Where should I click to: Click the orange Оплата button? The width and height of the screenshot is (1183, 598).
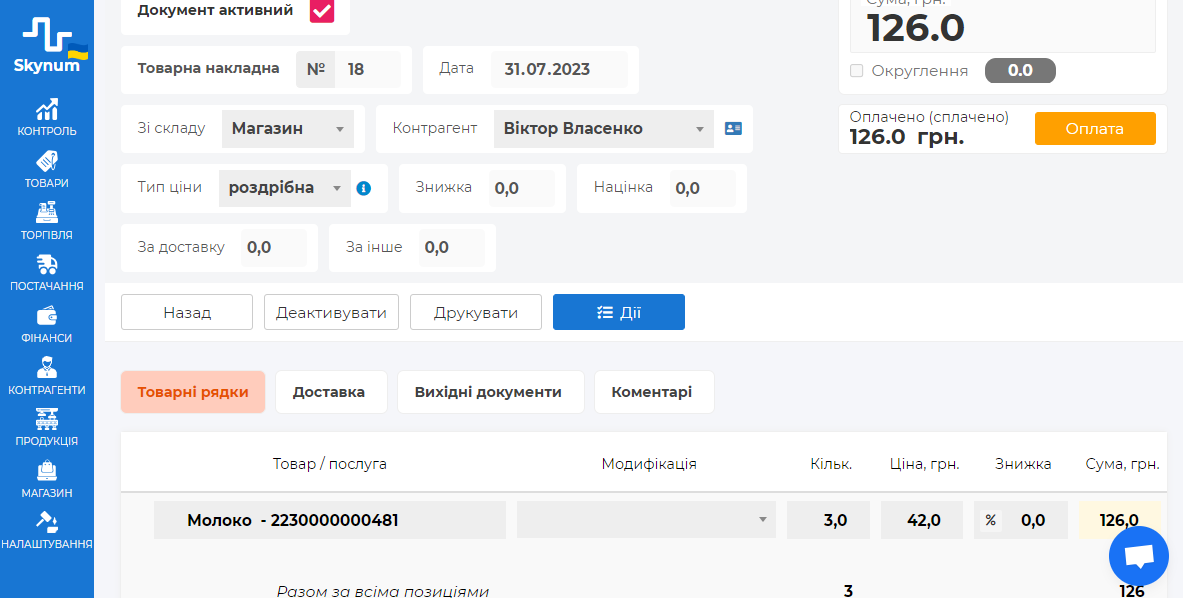coord(1094,129)
